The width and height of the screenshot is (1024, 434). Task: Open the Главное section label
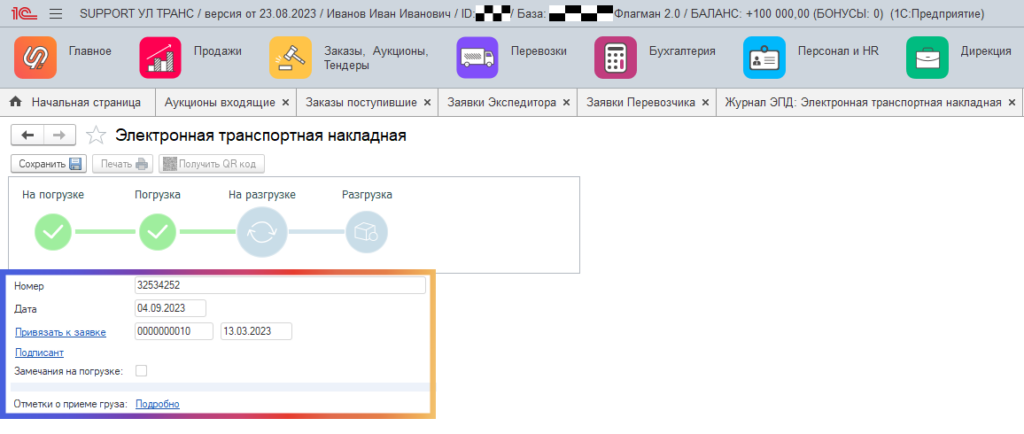pos(90,51)
